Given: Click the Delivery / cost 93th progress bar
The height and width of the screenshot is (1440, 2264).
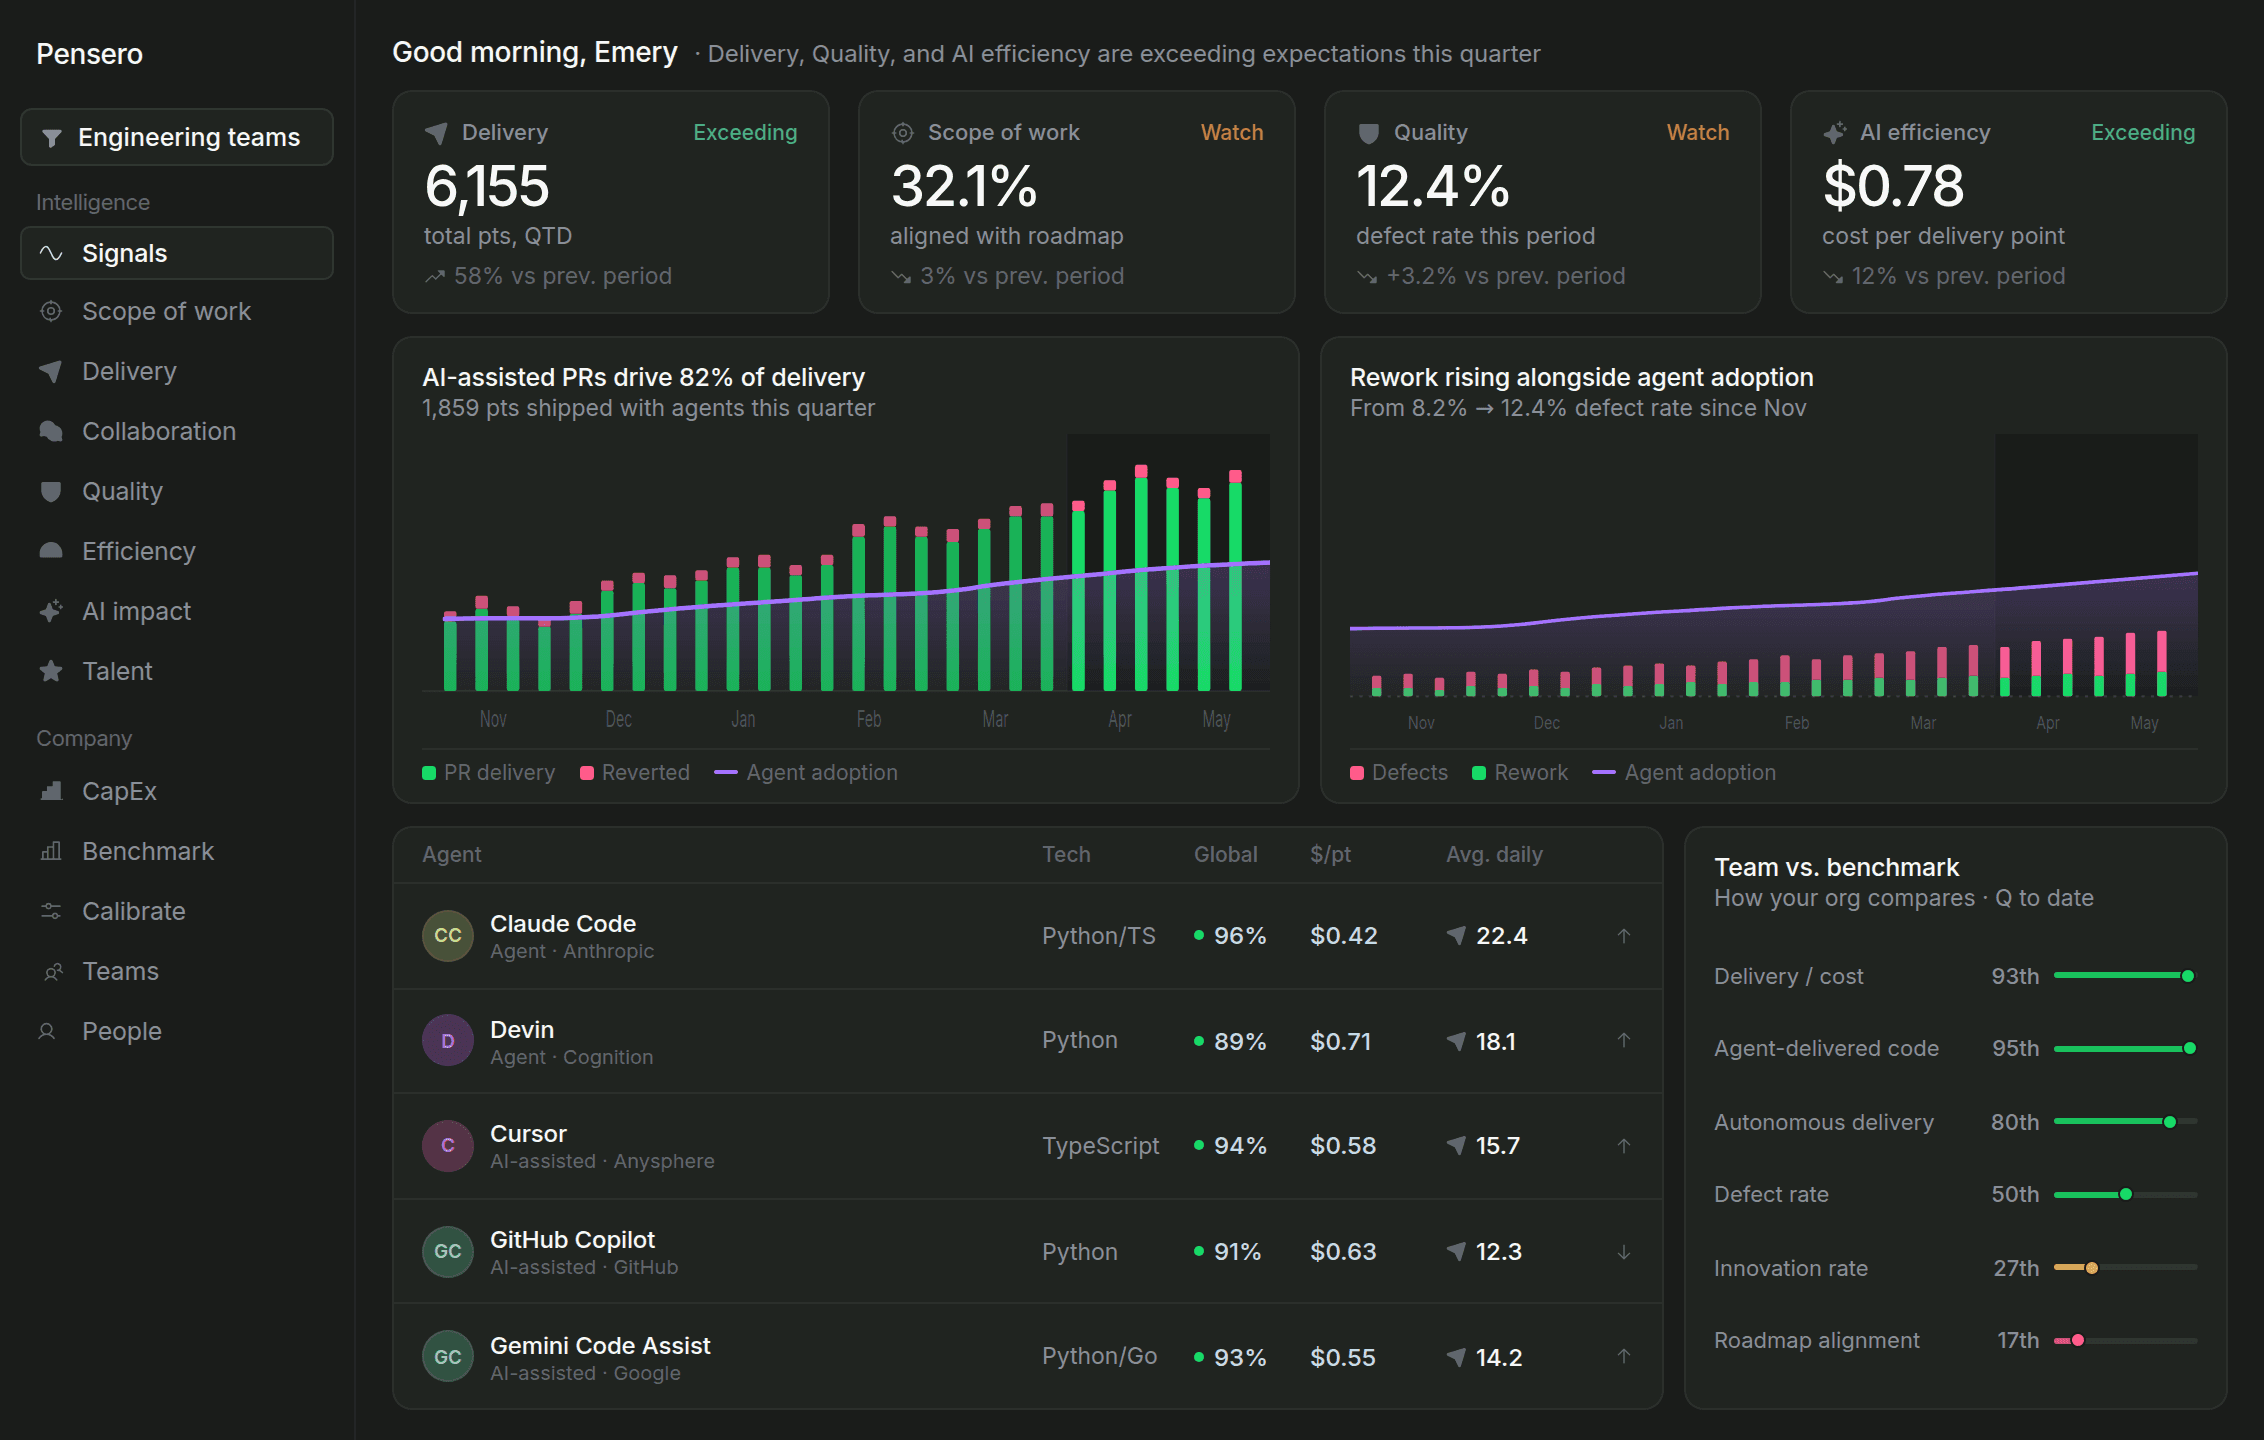Looking at the screenshot, I should pyautogui.click(x=2125, y=976).
